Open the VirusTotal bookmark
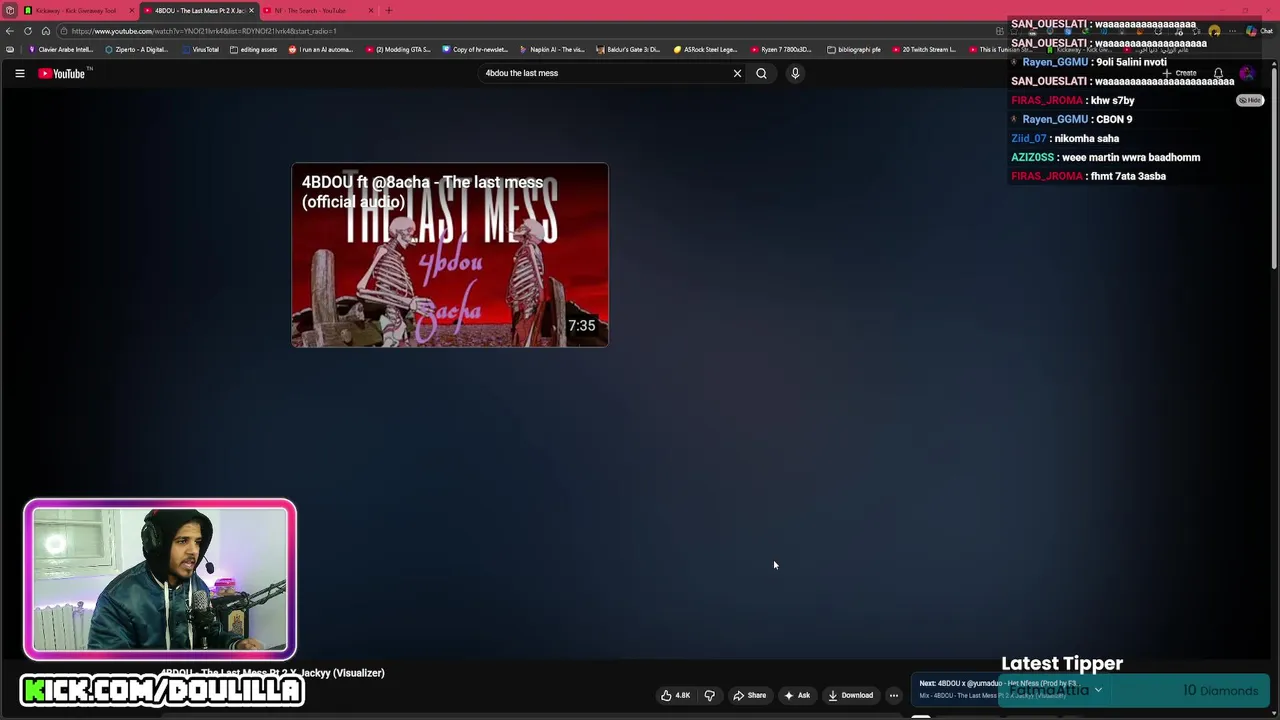Viewport: 1280px width, 720px height. 200,49
